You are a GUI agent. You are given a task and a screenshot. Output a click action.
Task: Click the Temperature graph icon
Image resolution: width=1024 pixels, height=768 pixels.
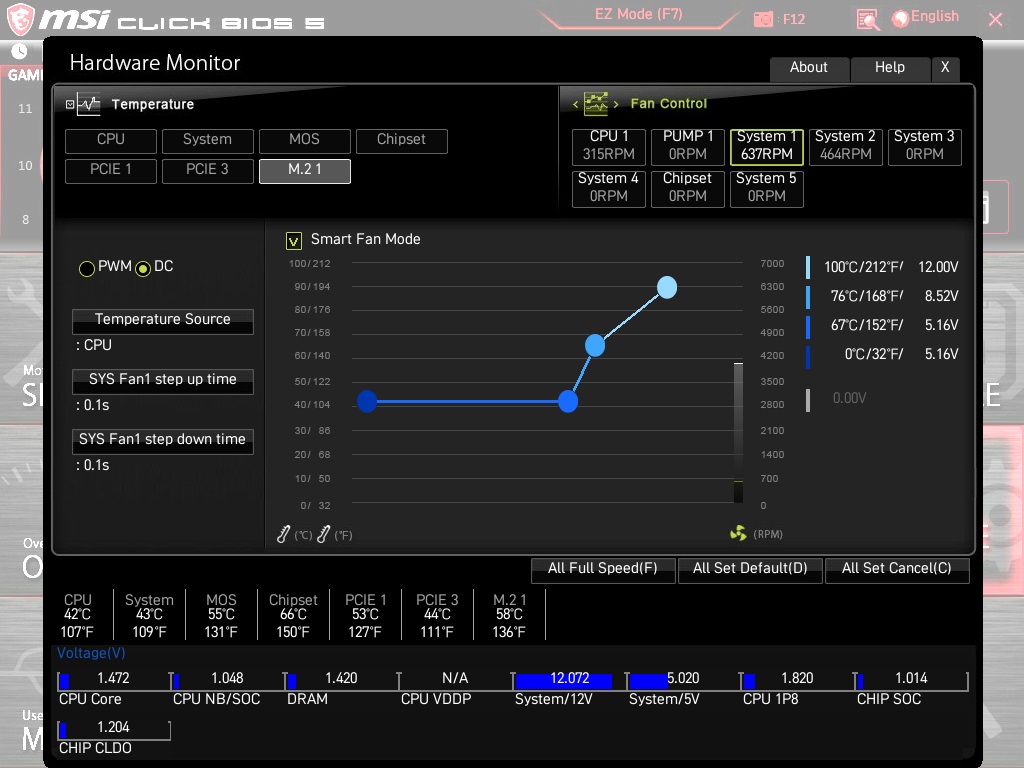(x=88, y=104)
